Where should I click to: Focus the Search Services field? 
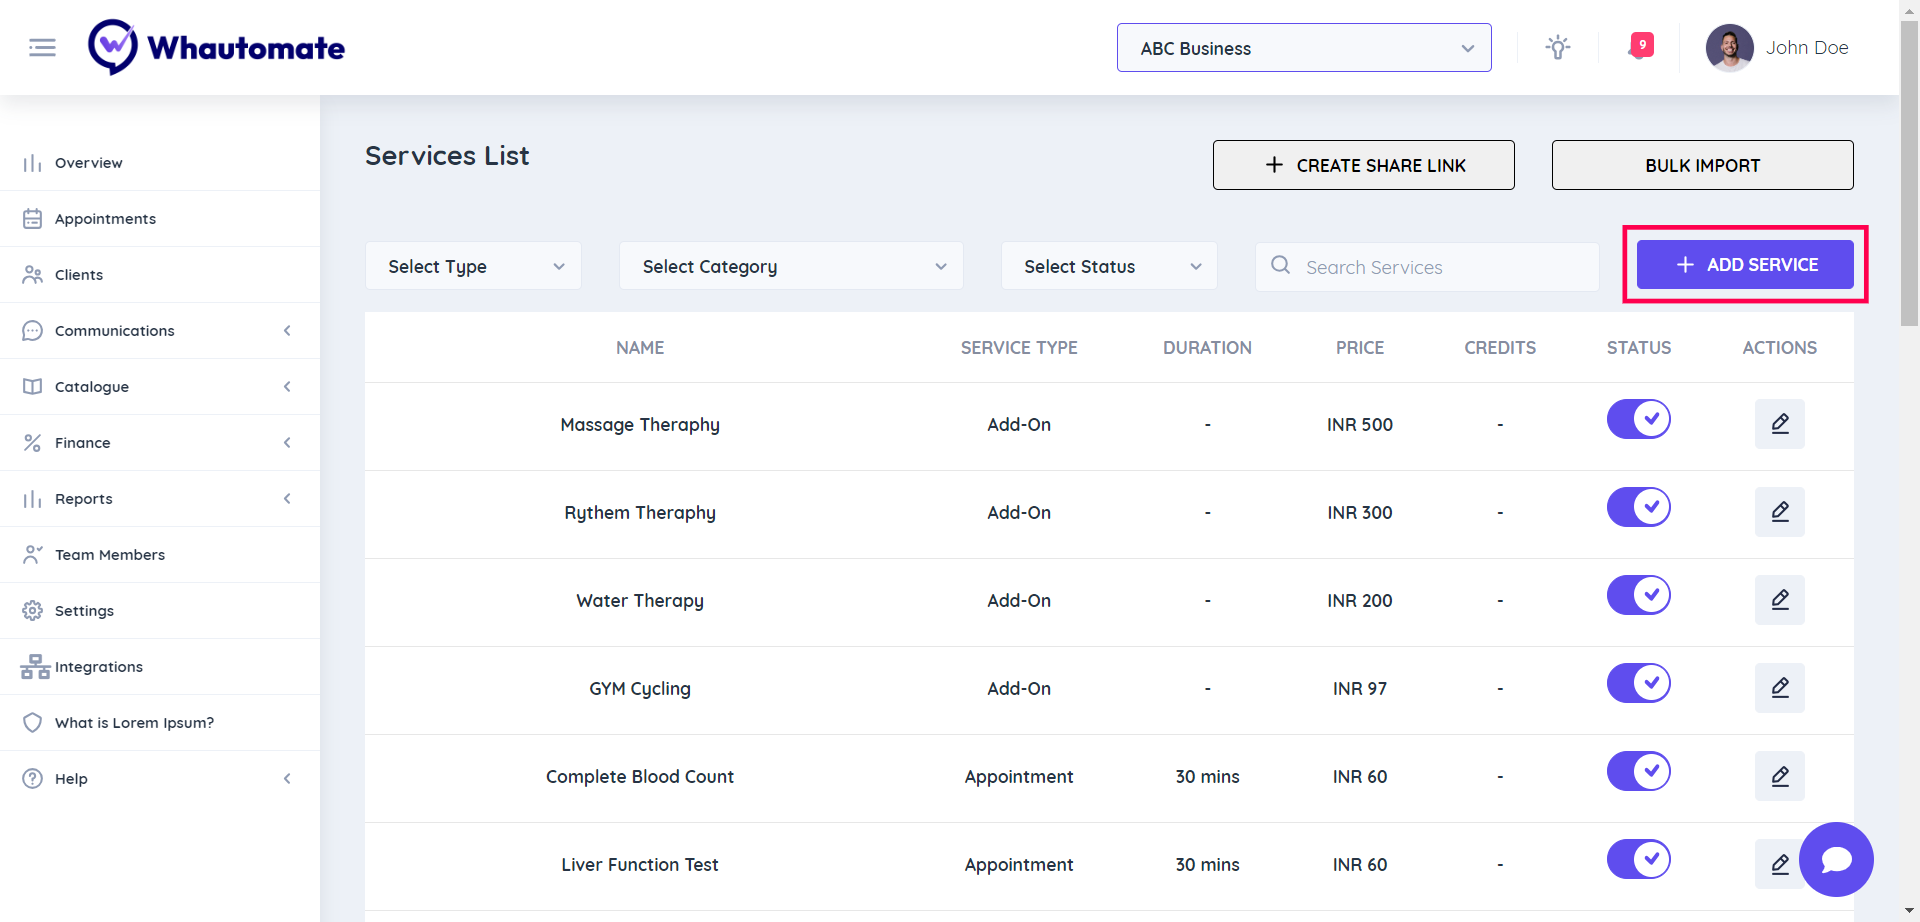[x=1440, y=267]
